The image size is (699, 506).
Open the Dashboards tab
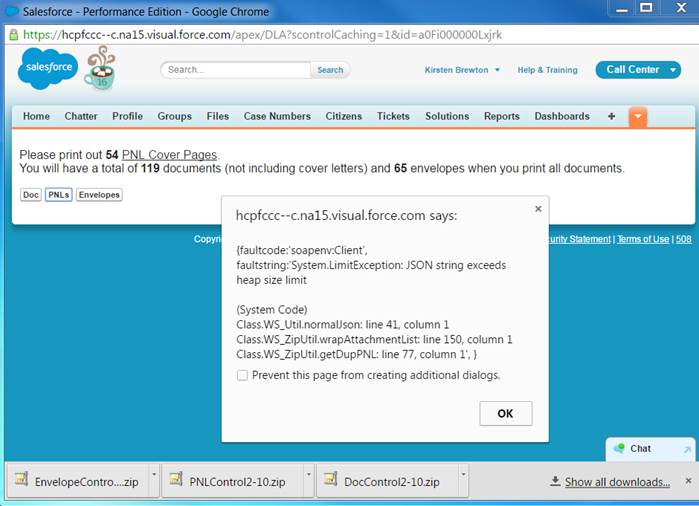click(562, 116)
